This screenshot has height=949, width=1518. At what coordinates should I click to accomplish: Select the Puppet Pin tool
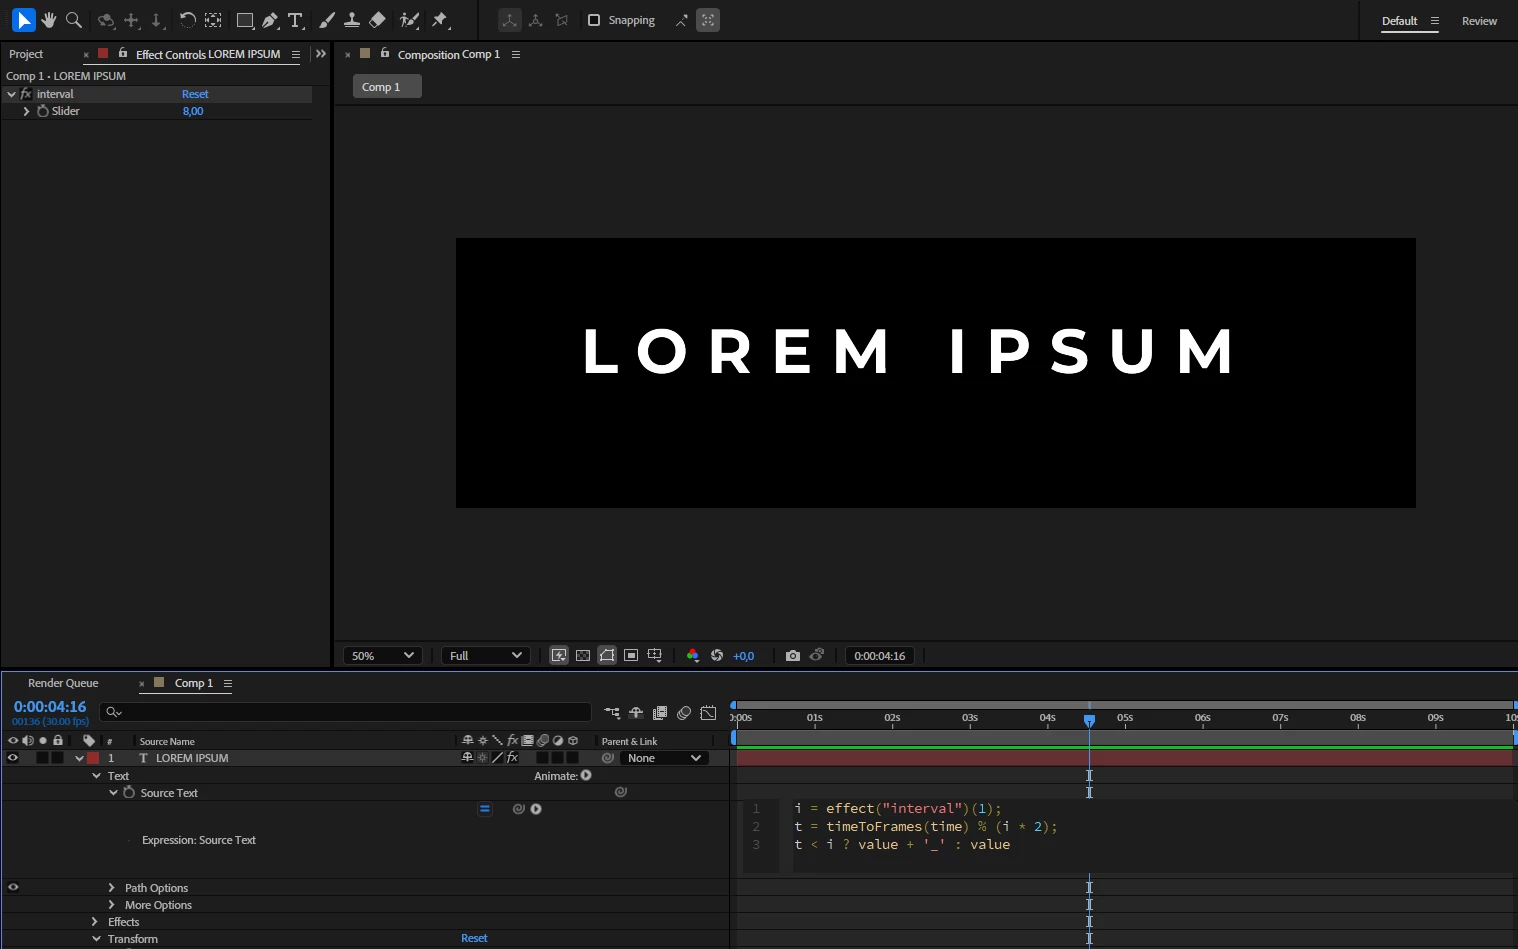tap(440, 20)
